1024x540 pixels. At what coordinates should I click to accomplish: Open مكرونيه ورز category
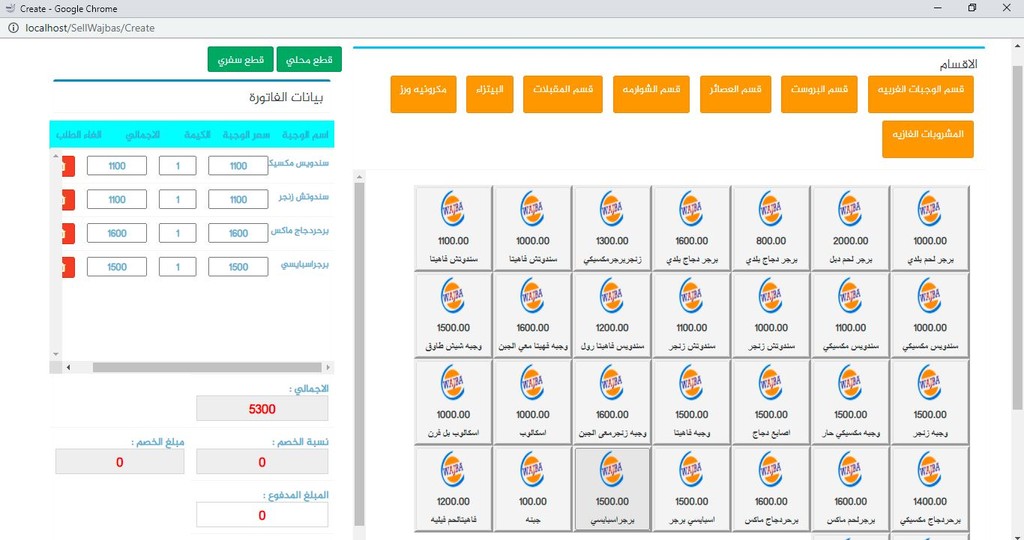423,94
